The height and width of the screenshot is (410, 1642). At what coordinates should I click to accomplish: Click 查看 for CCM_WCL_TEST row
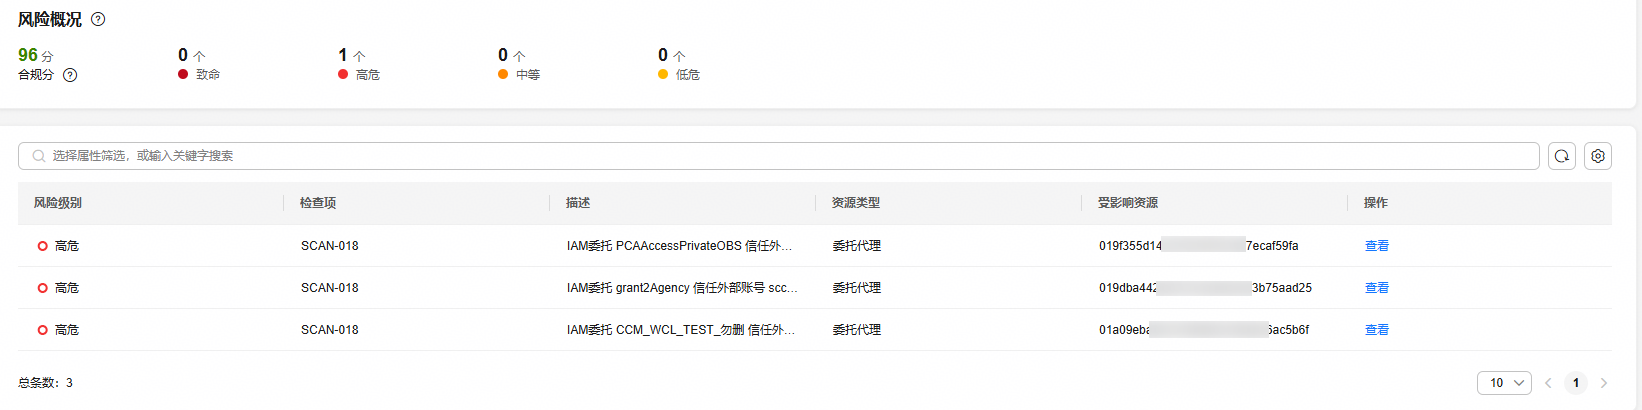coord(1377,330)
